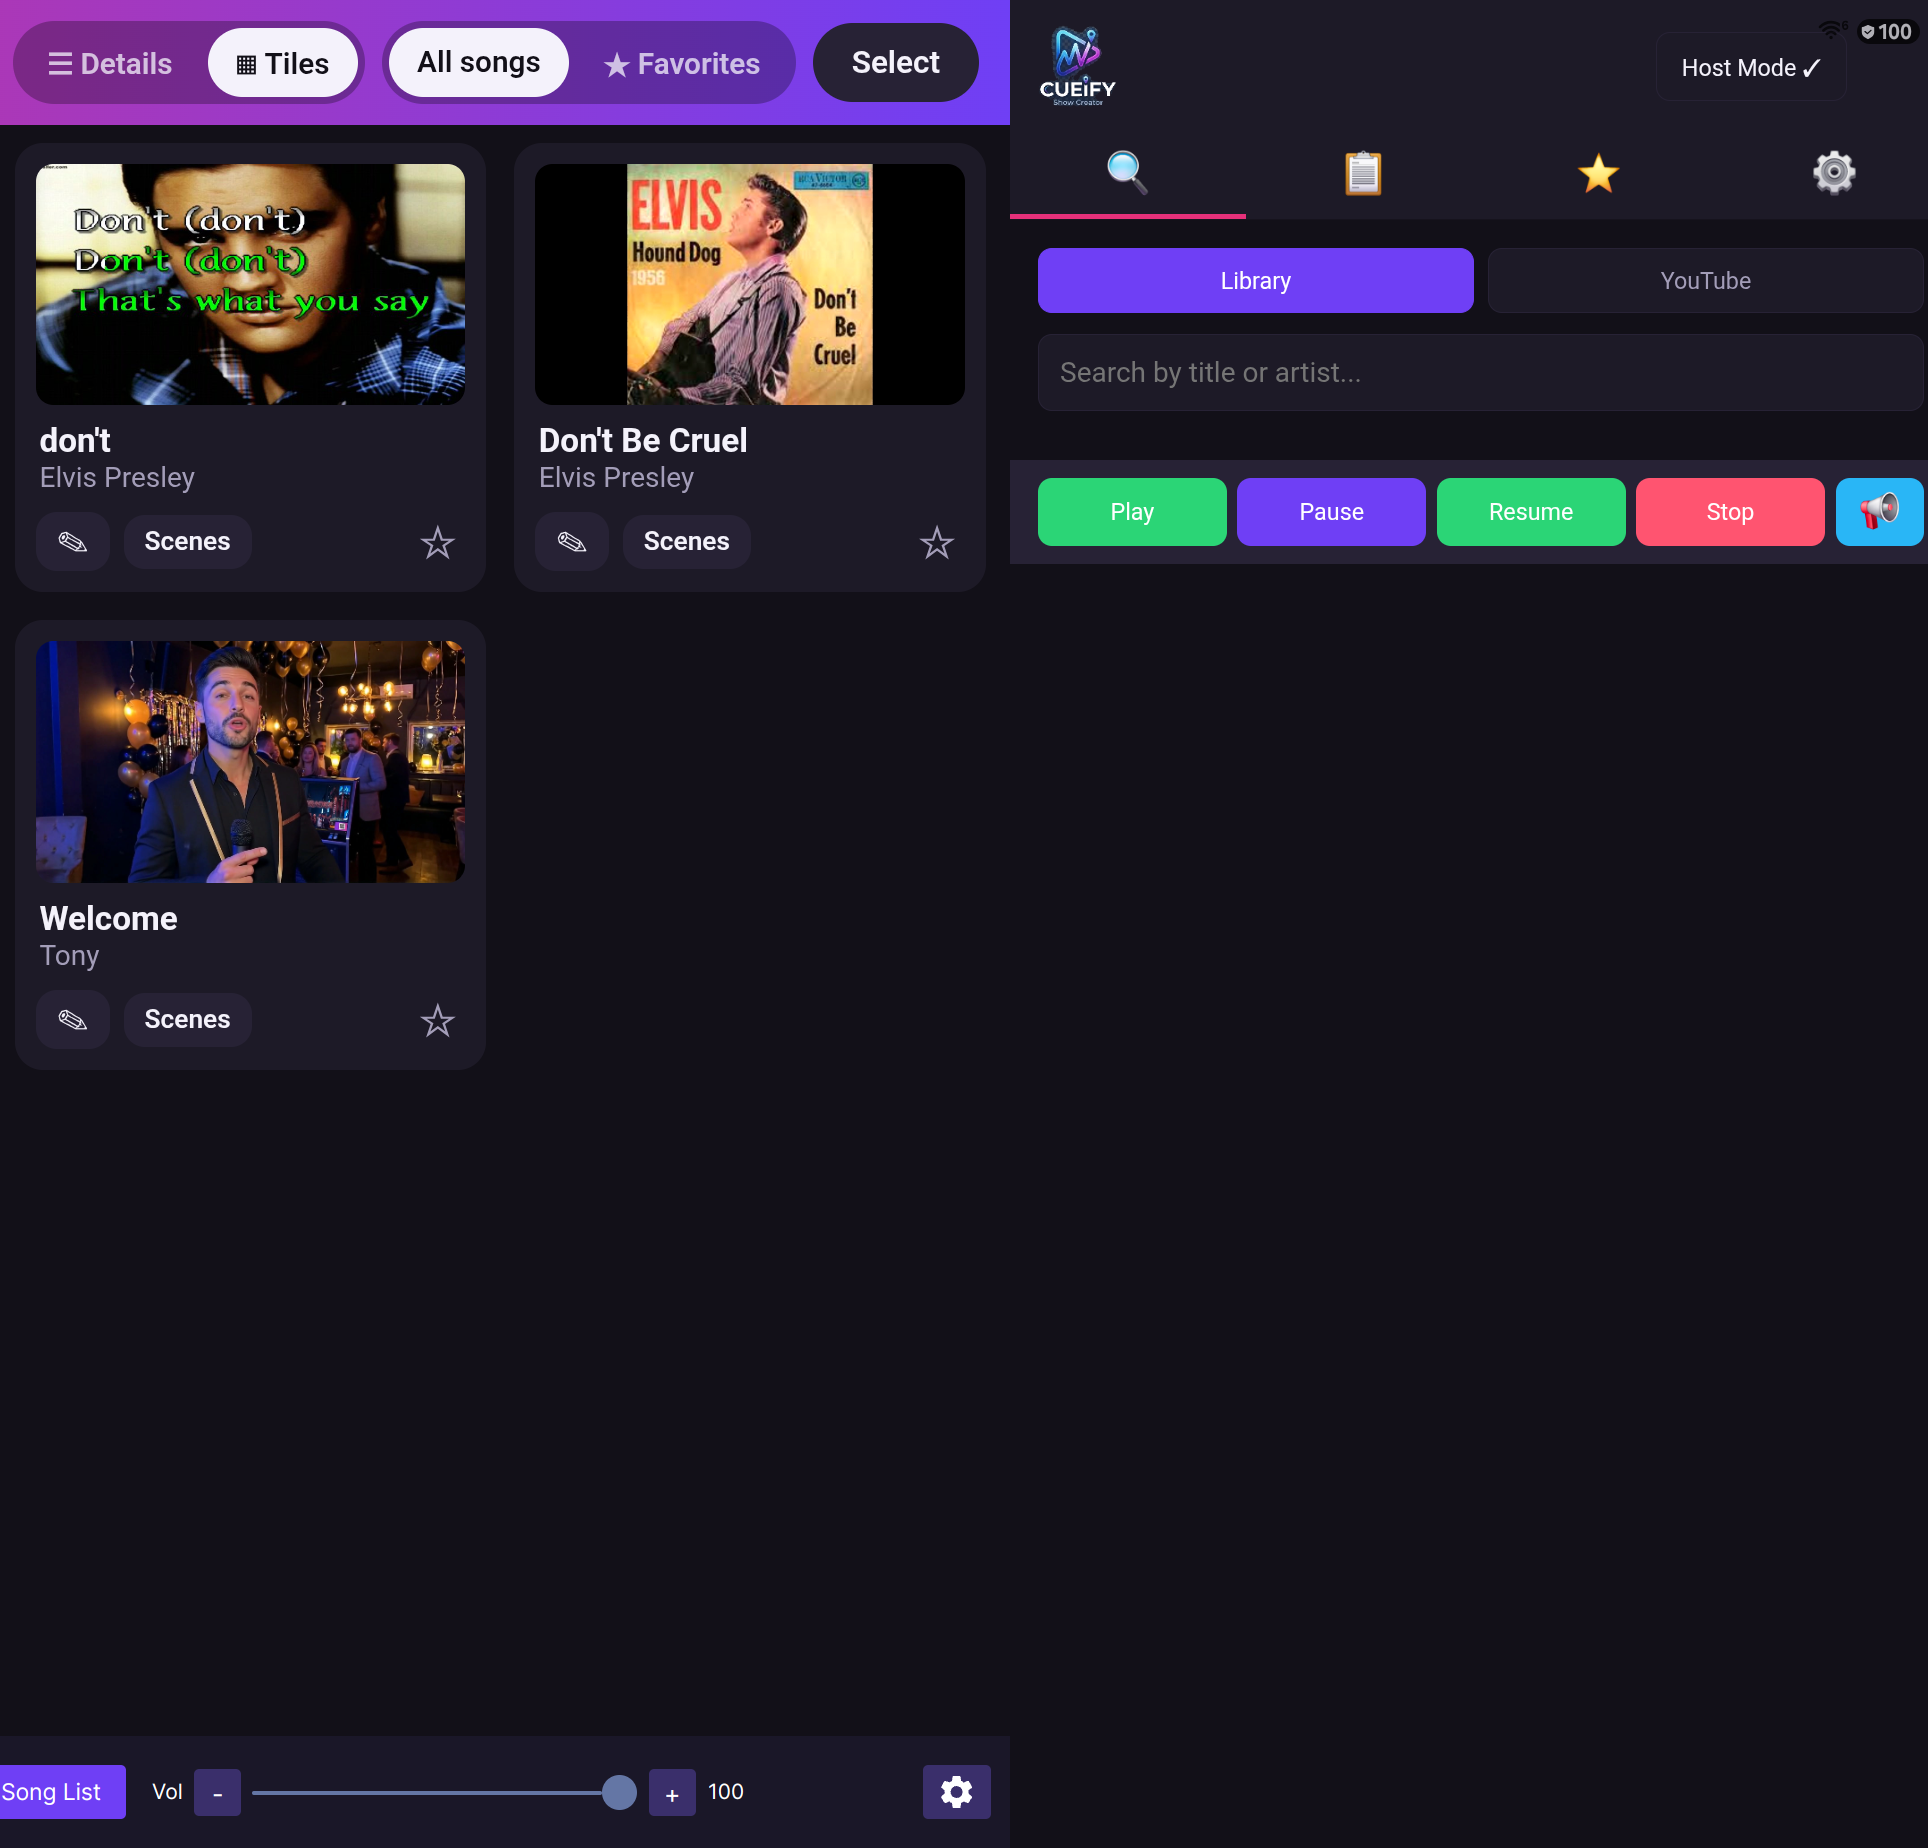Open the search tab magnifier icon
Image resolution: width=1928 pixels, height=1848 pixels.
pos(1127,172)
